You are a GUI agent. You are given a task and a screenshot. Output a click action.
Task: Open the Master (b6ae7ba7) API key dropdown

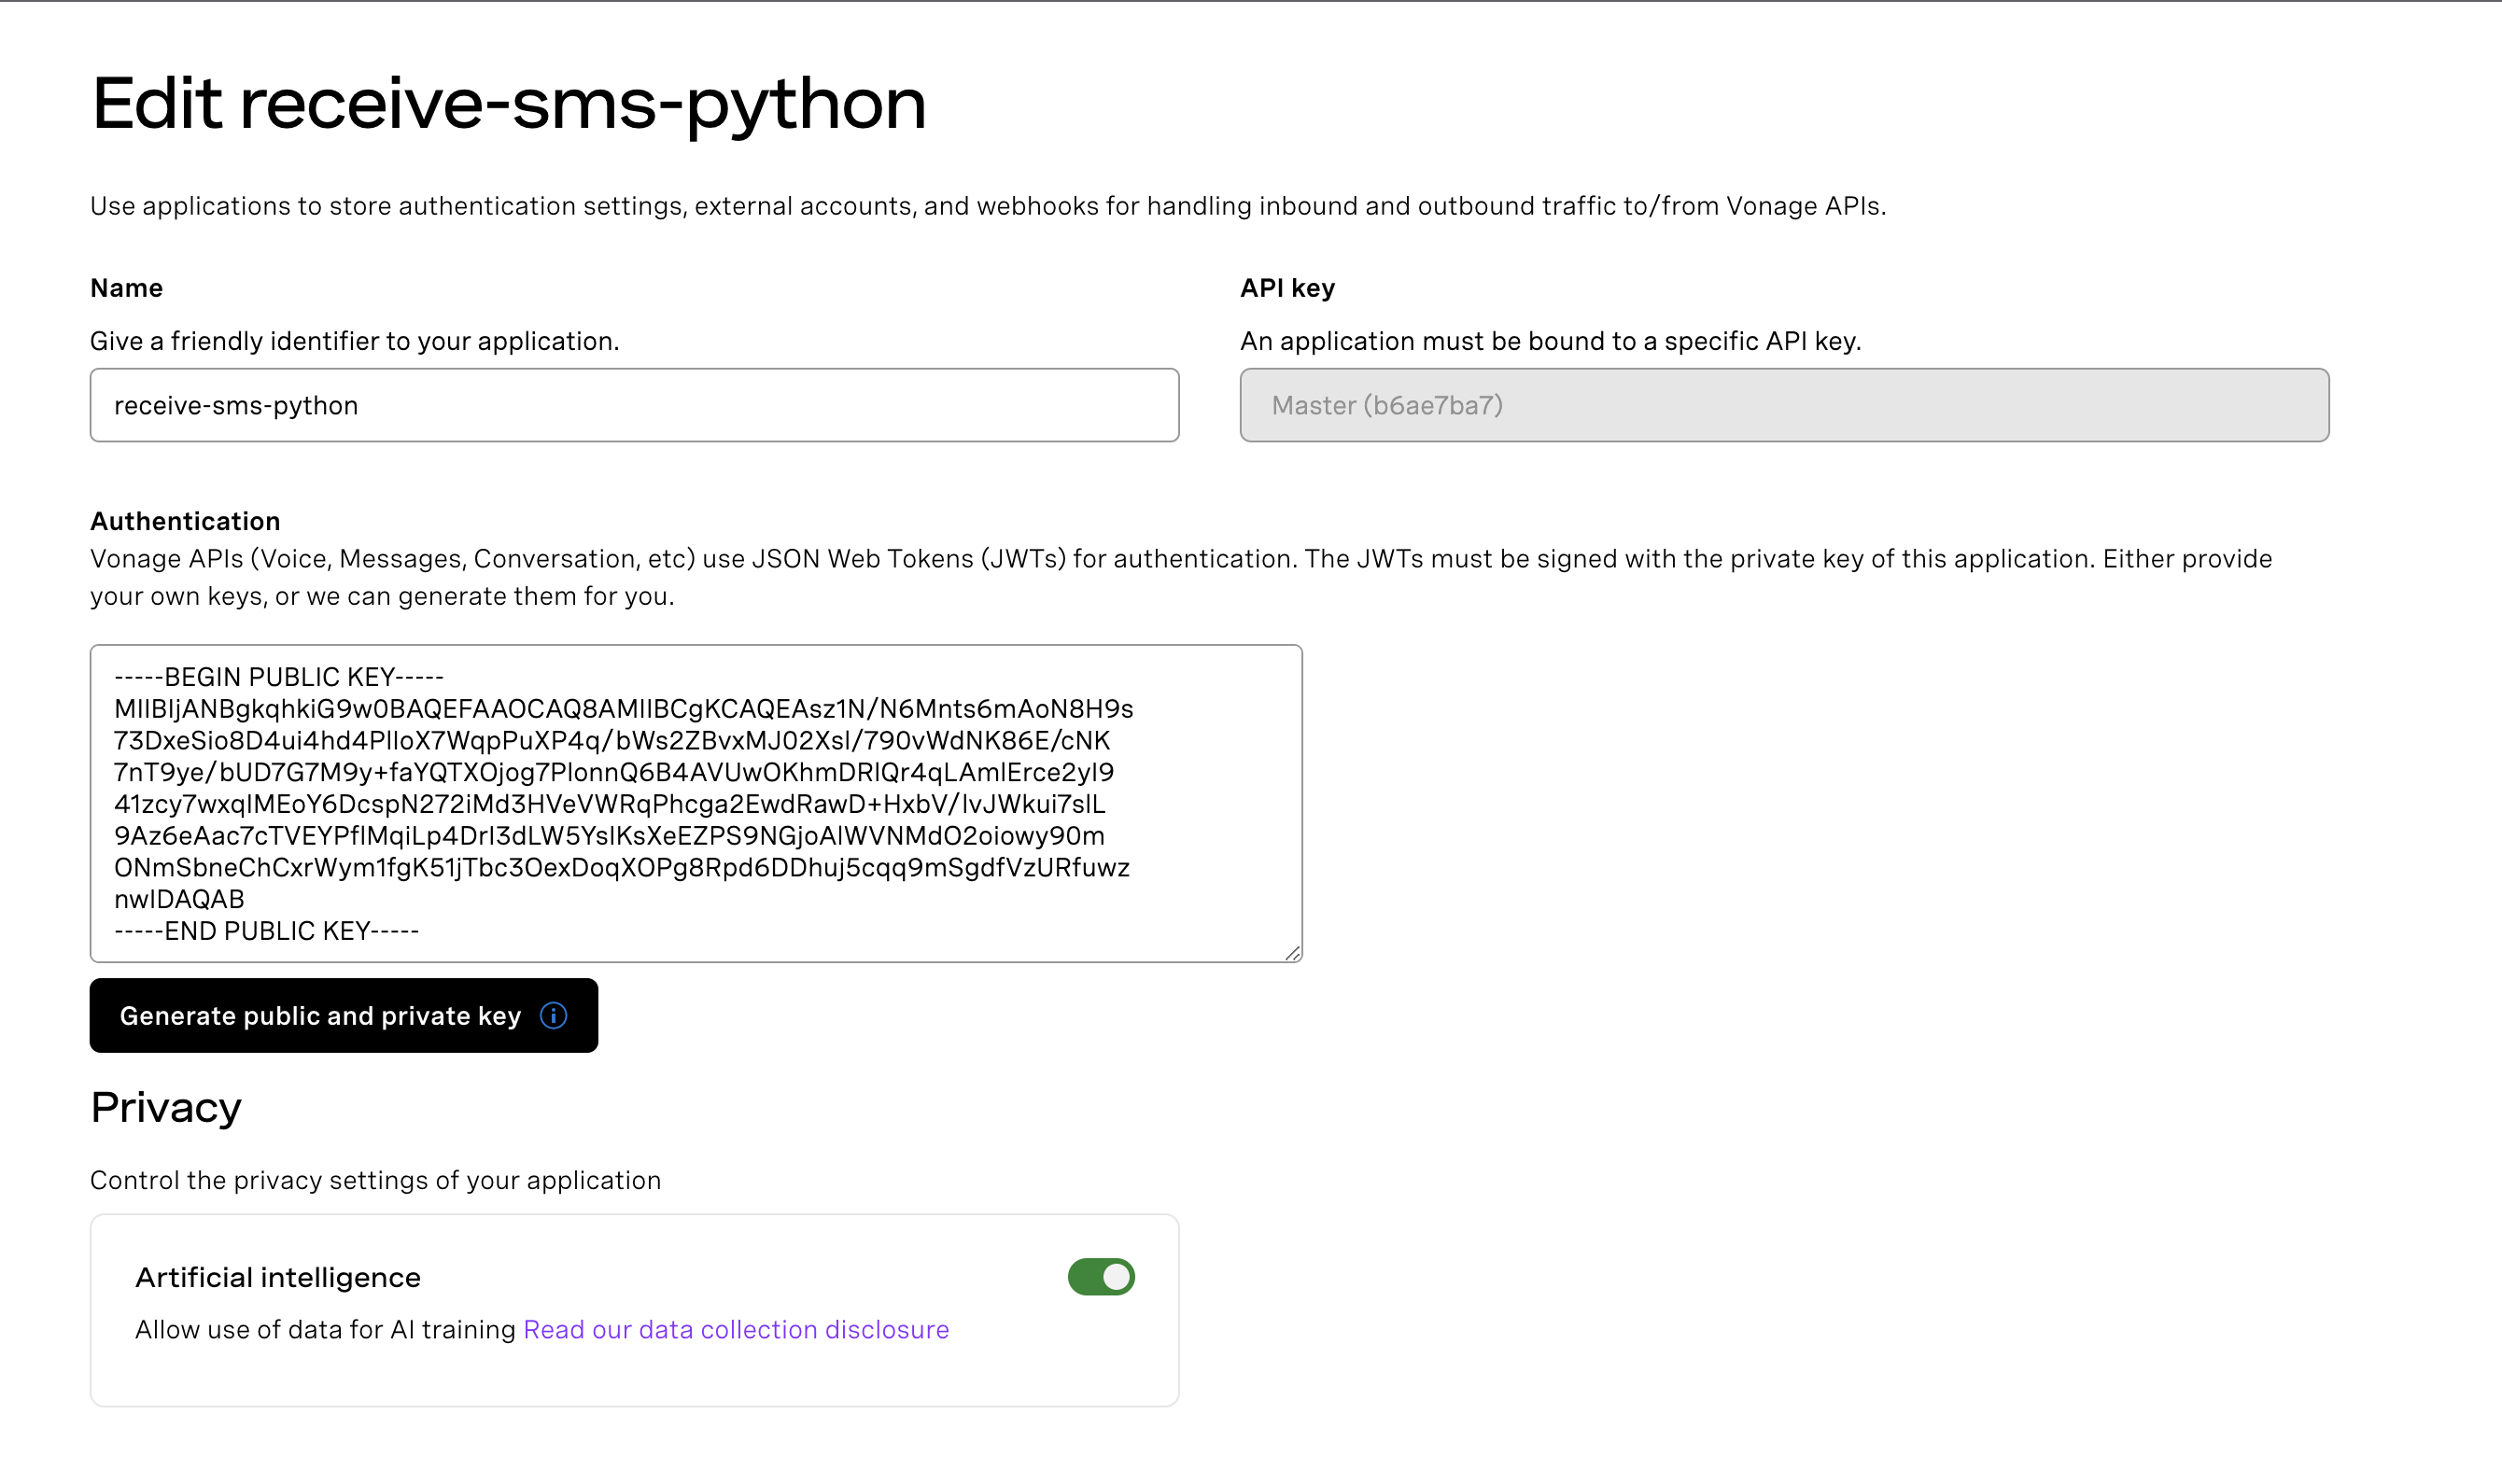pos(1784,405)
